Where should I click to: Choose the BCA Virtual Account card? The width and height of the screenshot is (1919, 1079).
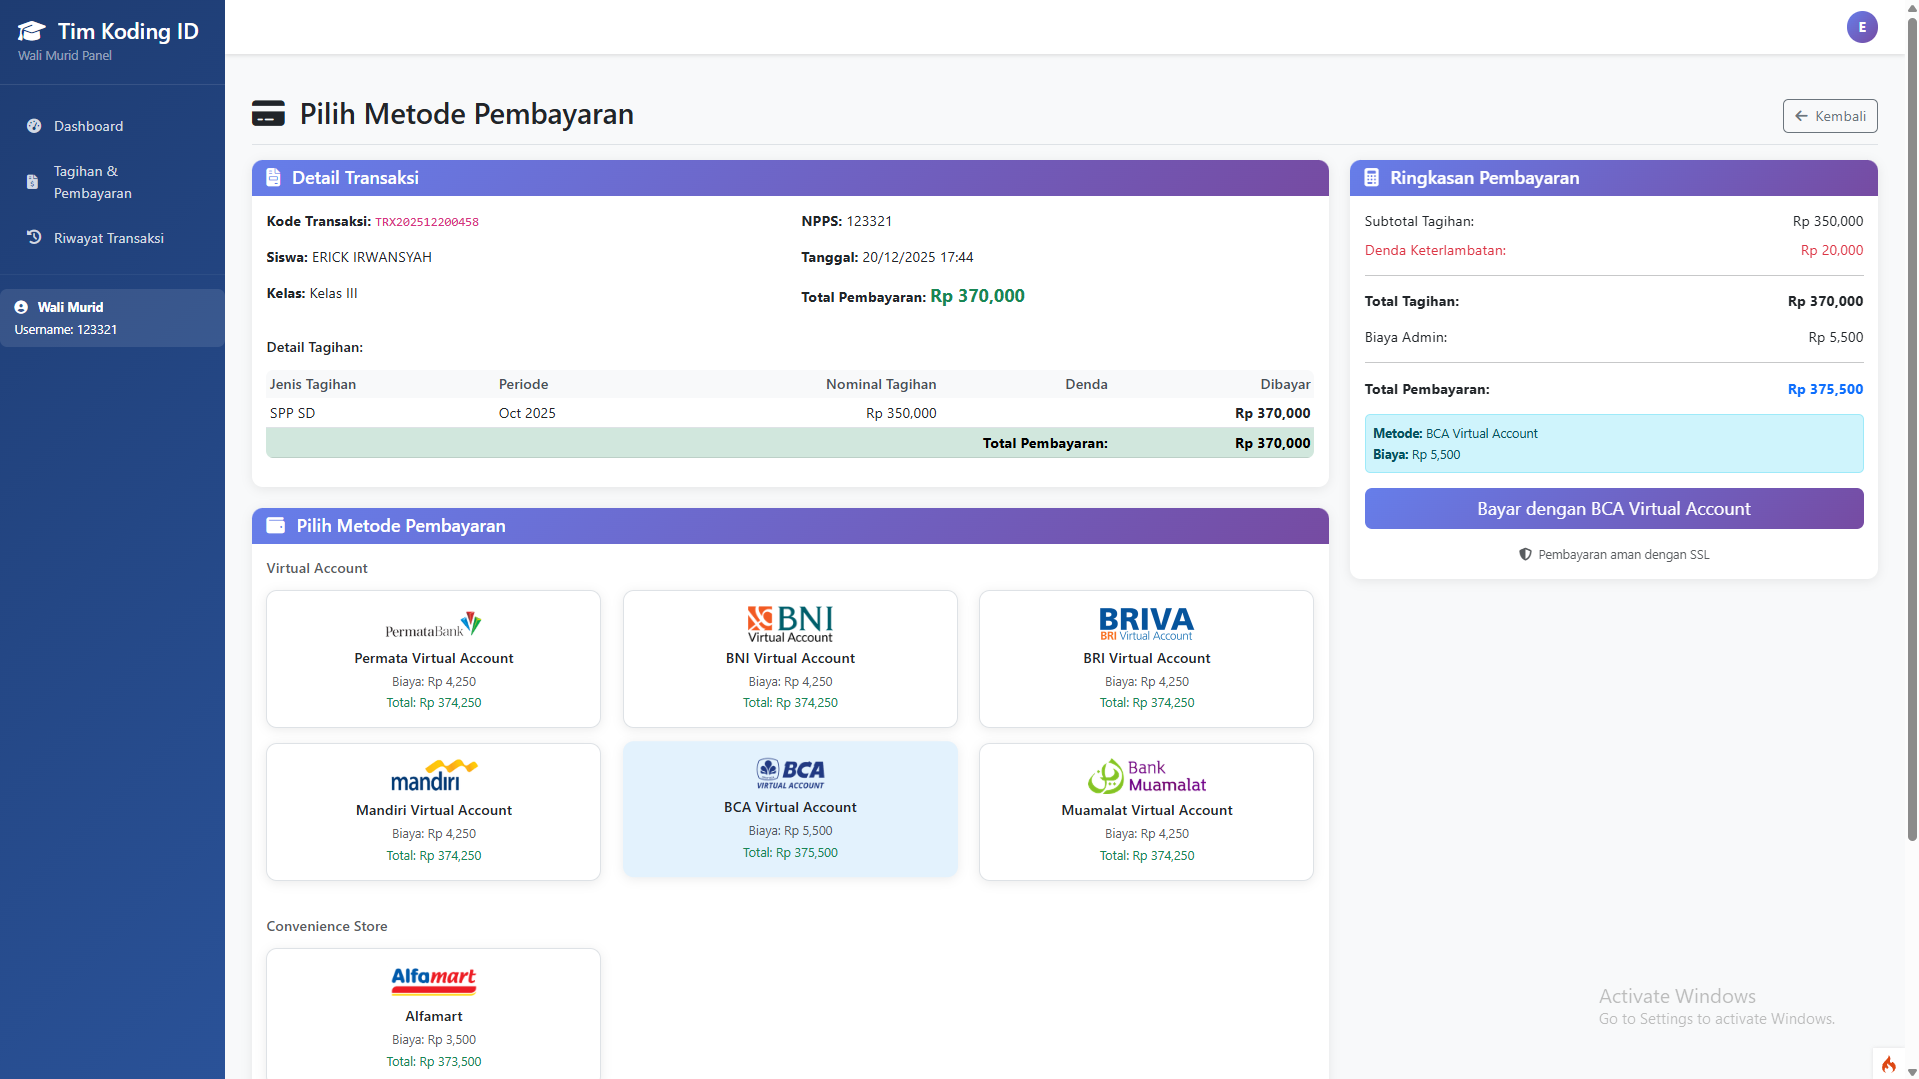pos(790,809)
